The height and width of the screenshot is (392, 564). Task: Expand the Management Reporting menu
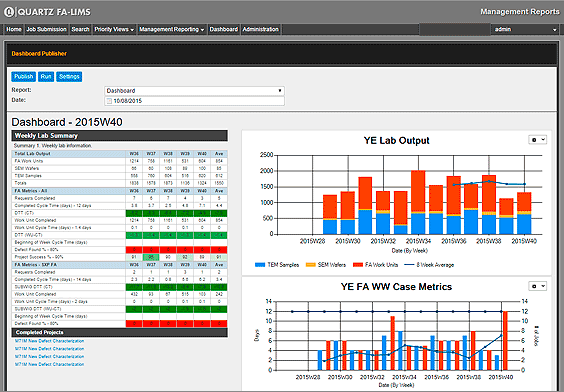[x=172, y=29]
